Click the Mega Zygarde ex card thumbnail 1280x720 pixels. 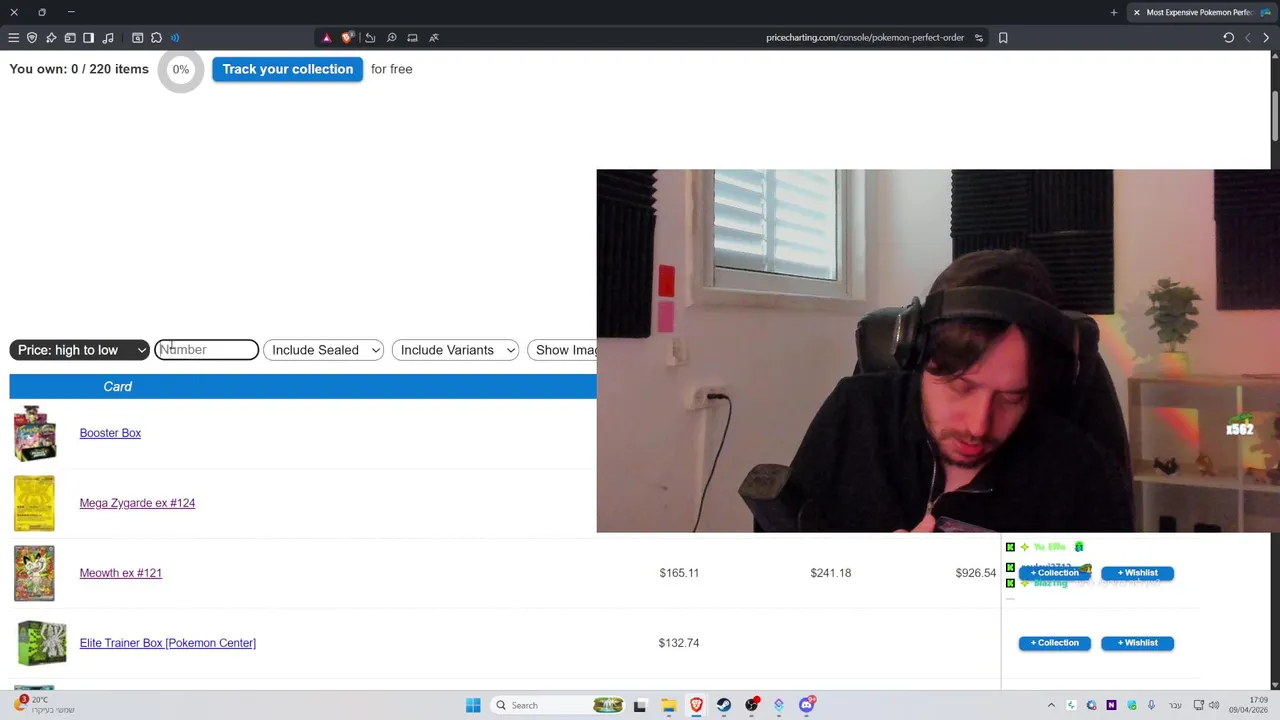click(34, 503)
